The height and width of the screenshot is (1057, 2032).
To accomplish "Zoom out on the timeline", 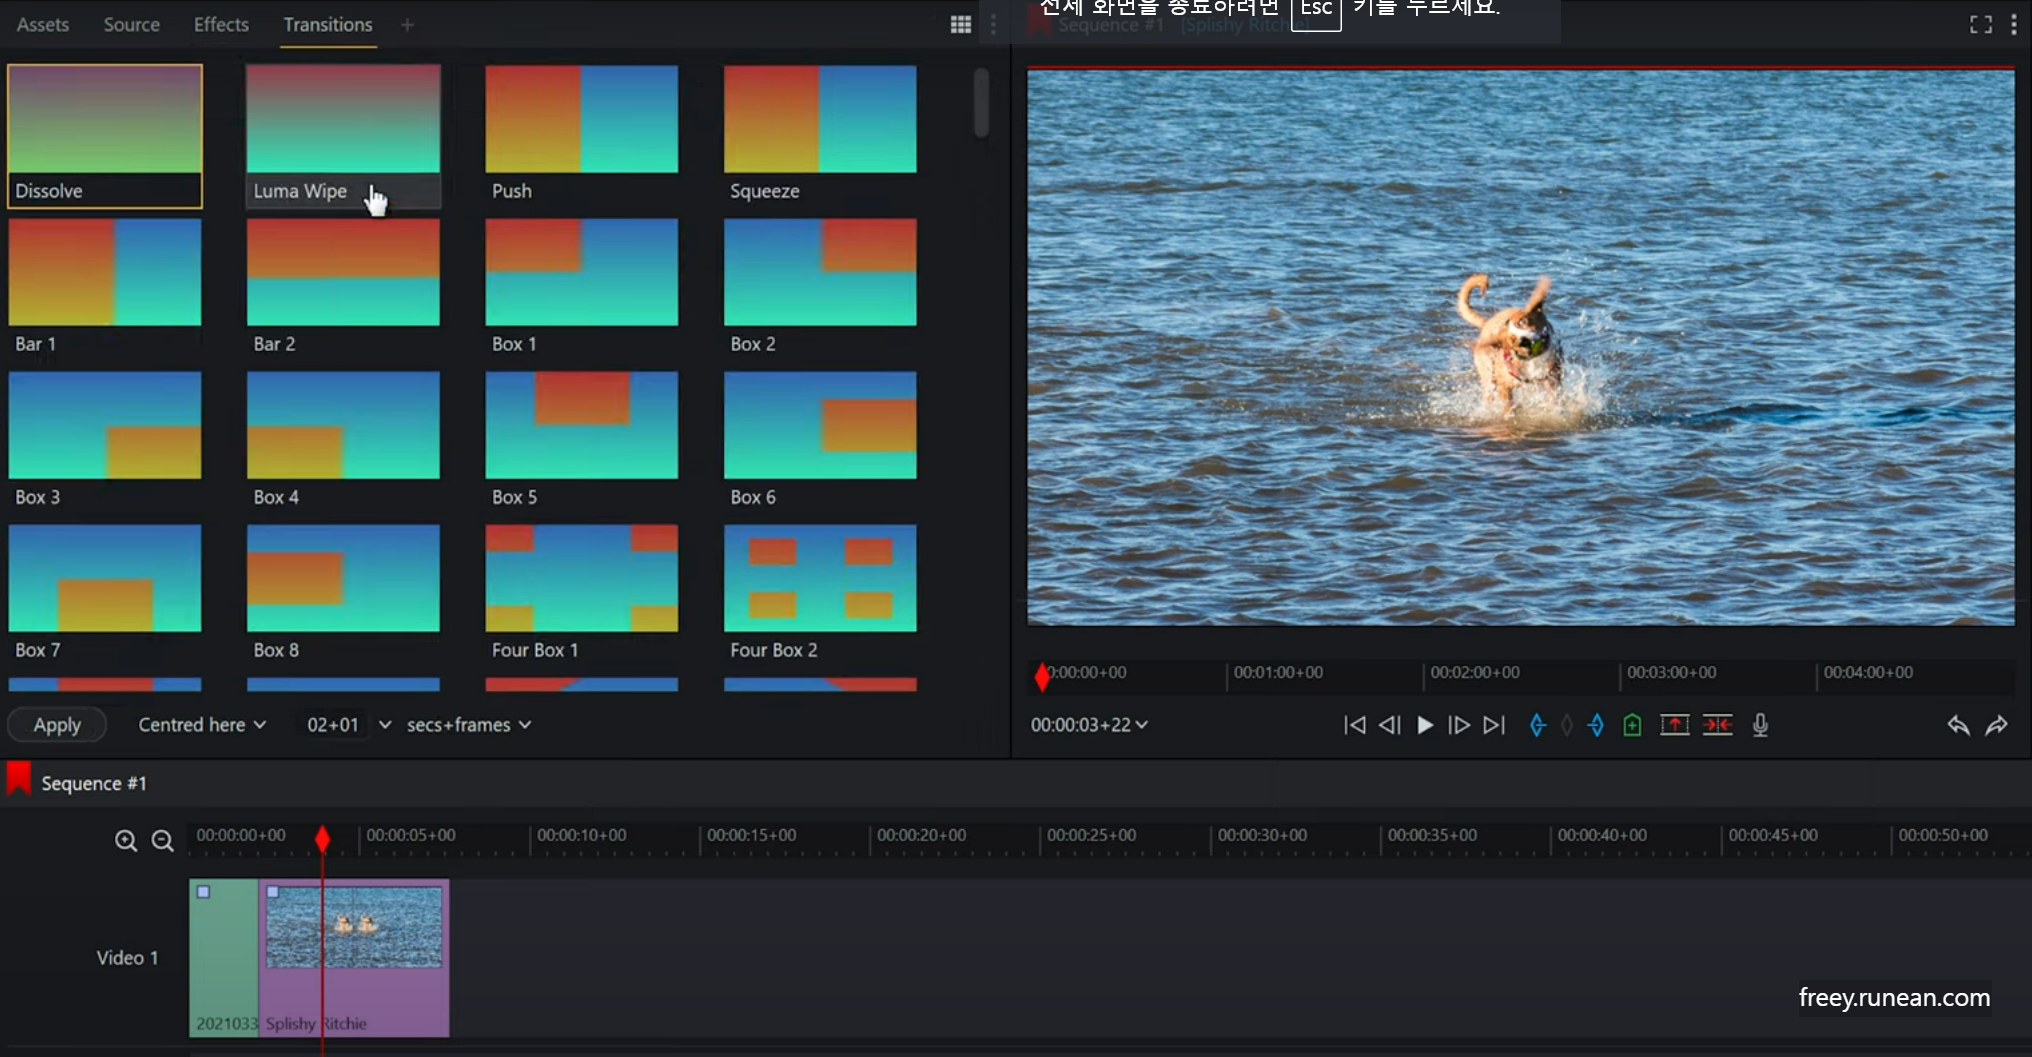I will 163,841.
